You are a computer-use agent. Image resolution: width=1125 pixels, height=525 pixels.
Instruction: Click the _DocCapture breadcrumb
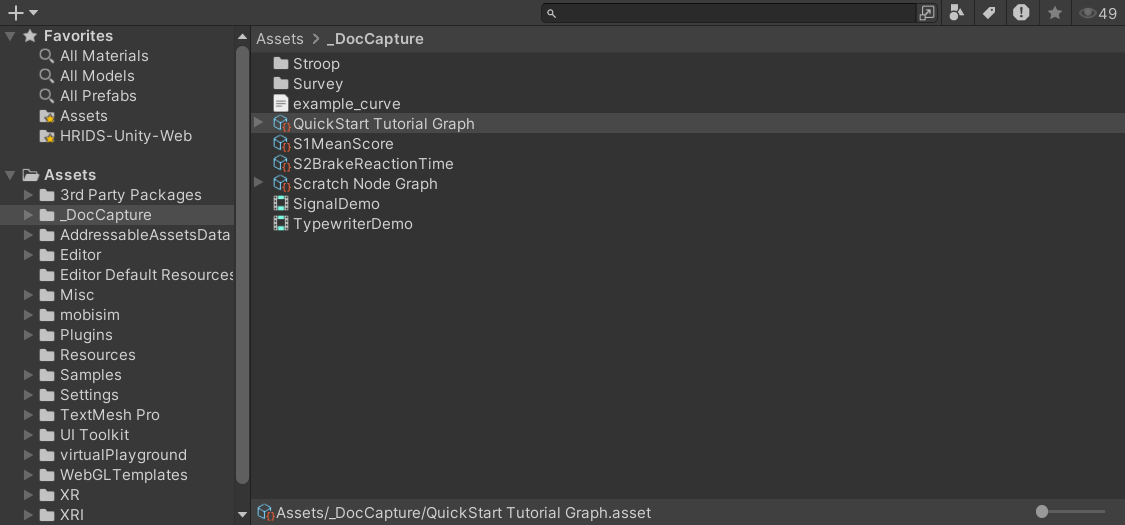pos(375,39)
